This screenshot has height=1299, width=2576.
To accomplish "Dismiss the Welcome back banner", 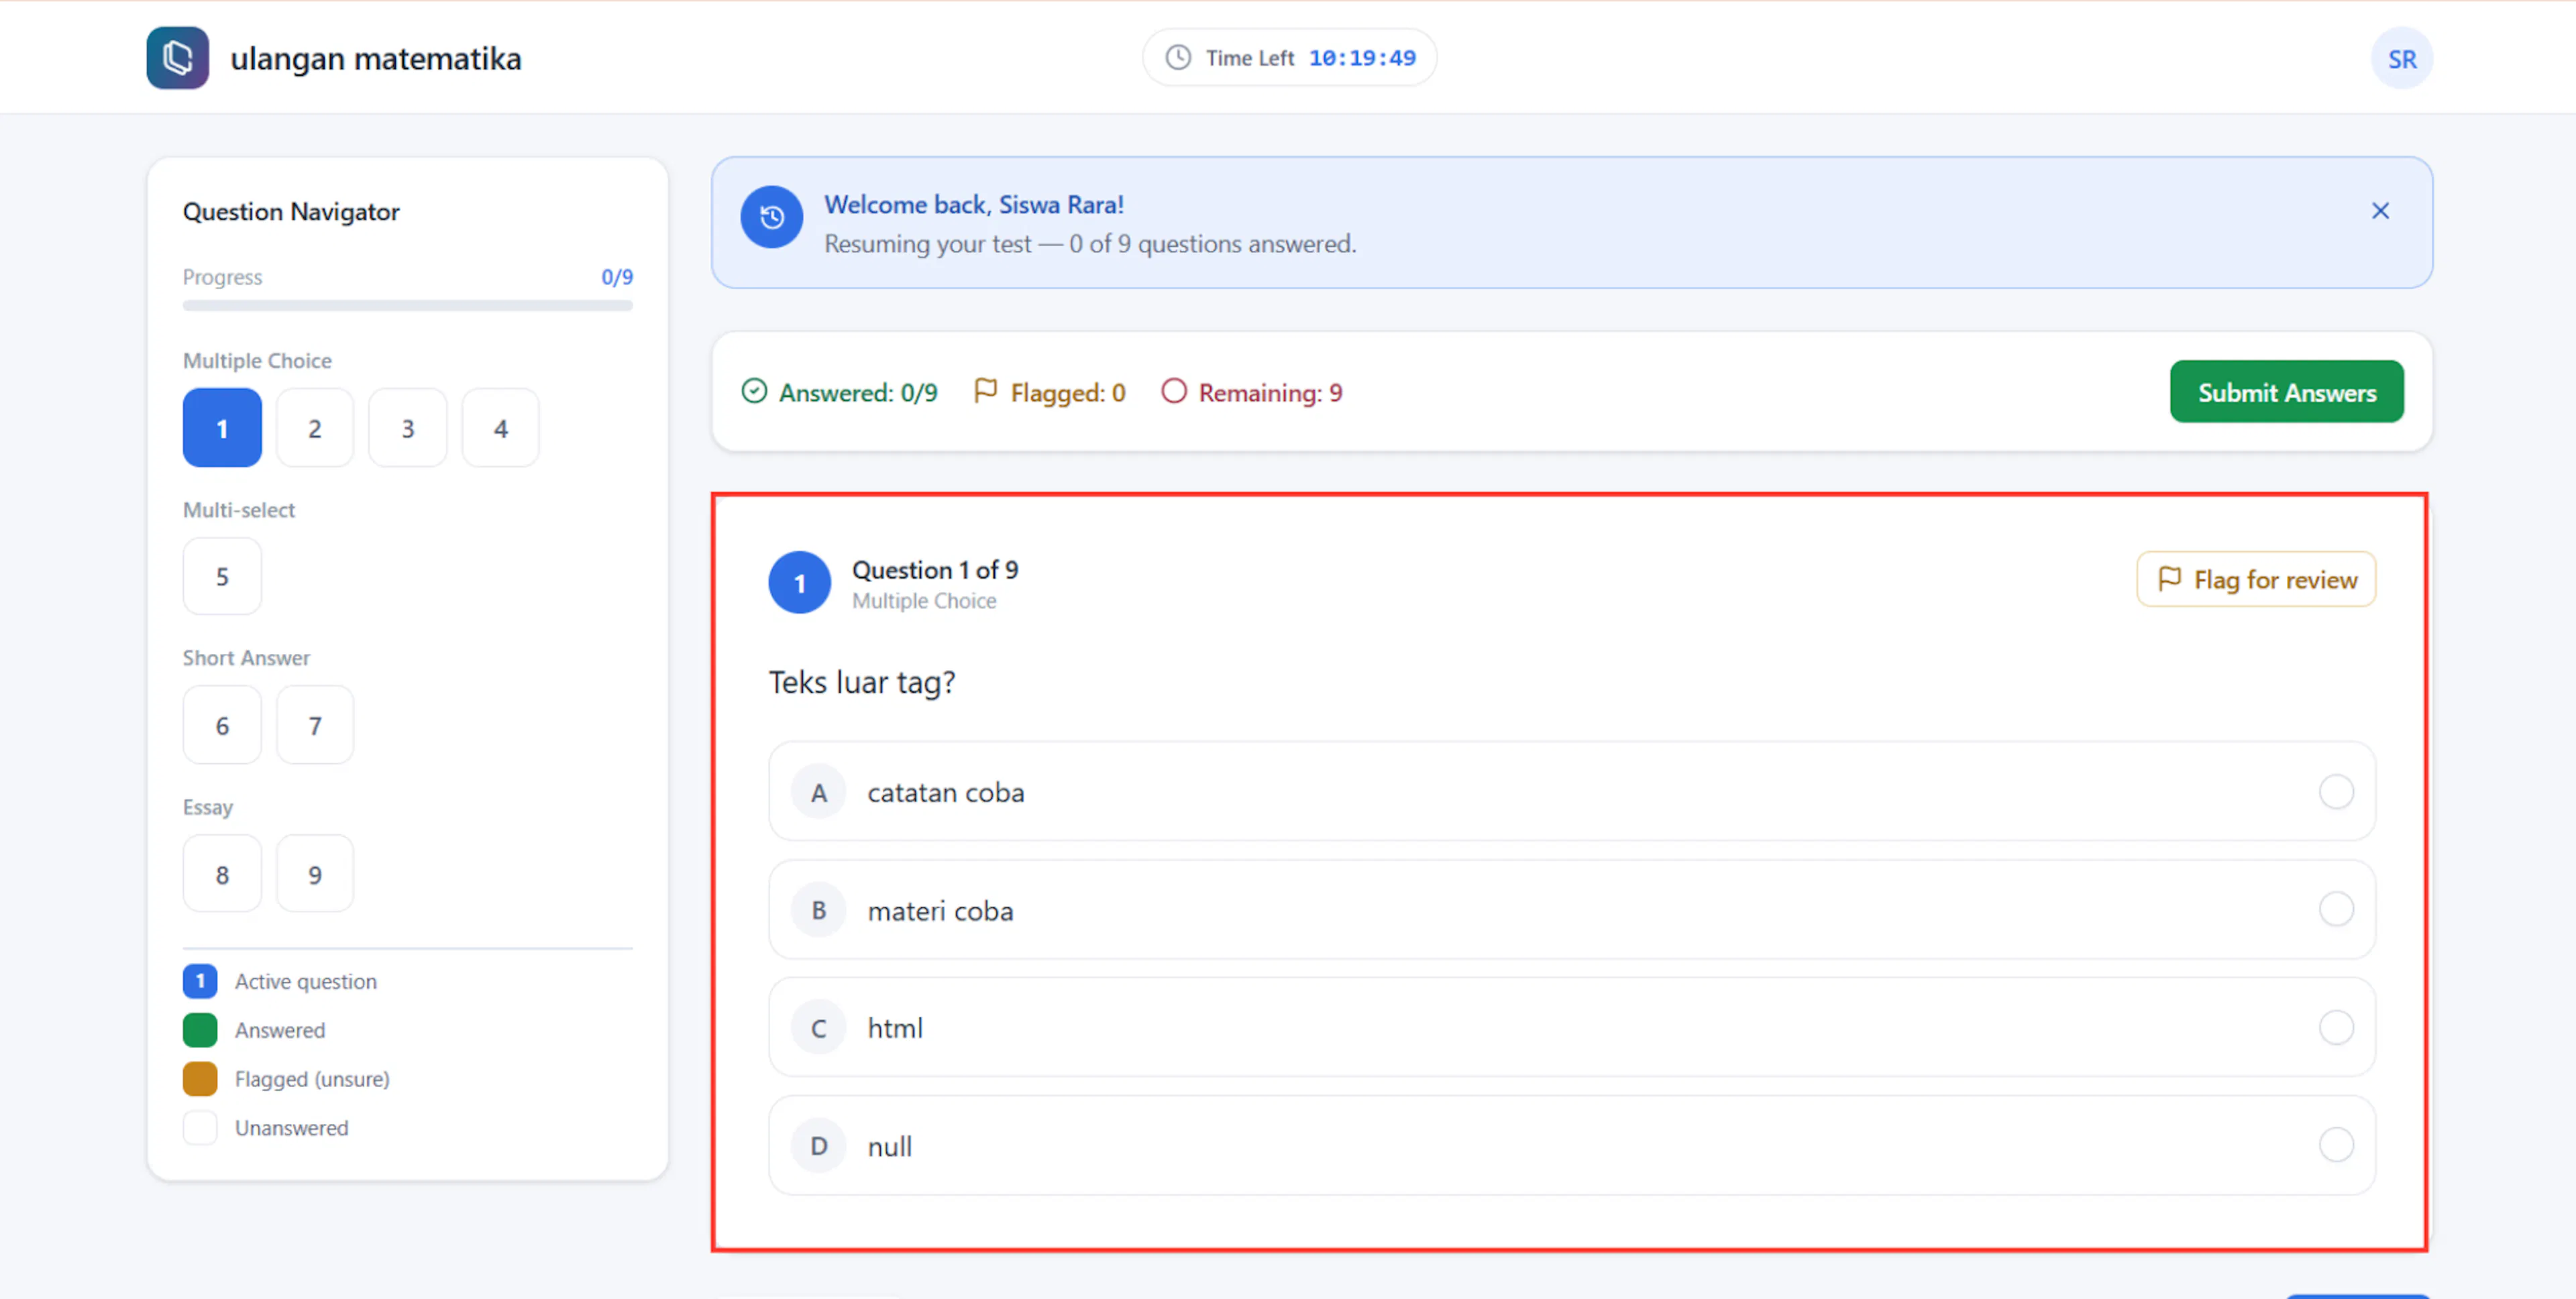I will tap(2380, 211).
